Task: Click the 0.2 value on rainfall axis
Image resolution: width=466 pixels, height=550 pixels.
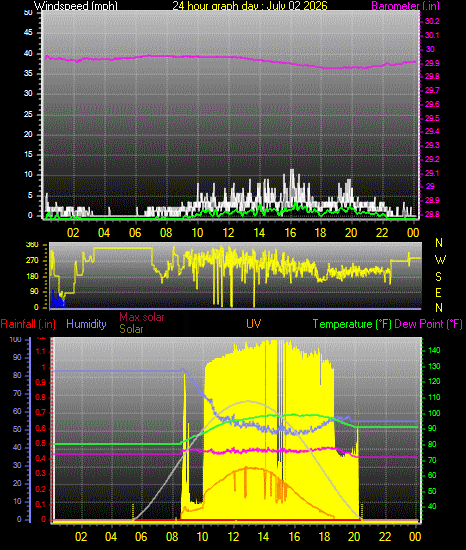Action: [41, 489]
